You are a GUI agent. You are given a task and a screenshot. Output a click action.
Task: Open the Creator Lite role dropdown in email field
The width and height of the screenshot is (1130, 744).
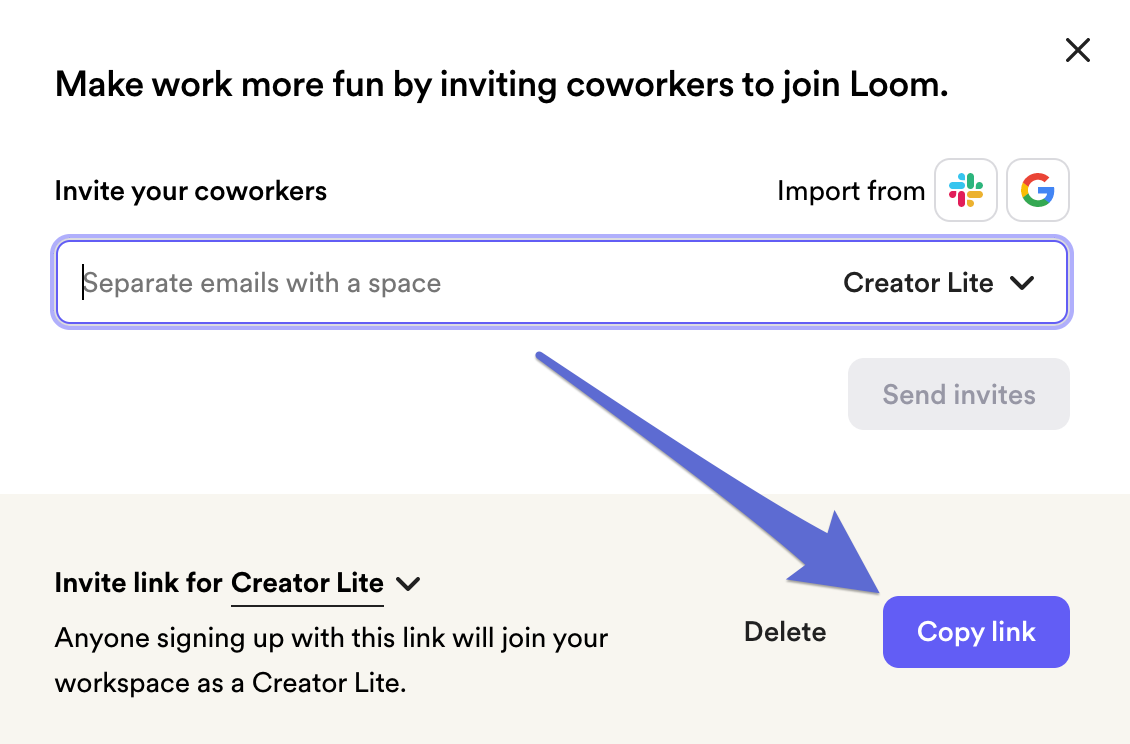click(x=939, y=283)
